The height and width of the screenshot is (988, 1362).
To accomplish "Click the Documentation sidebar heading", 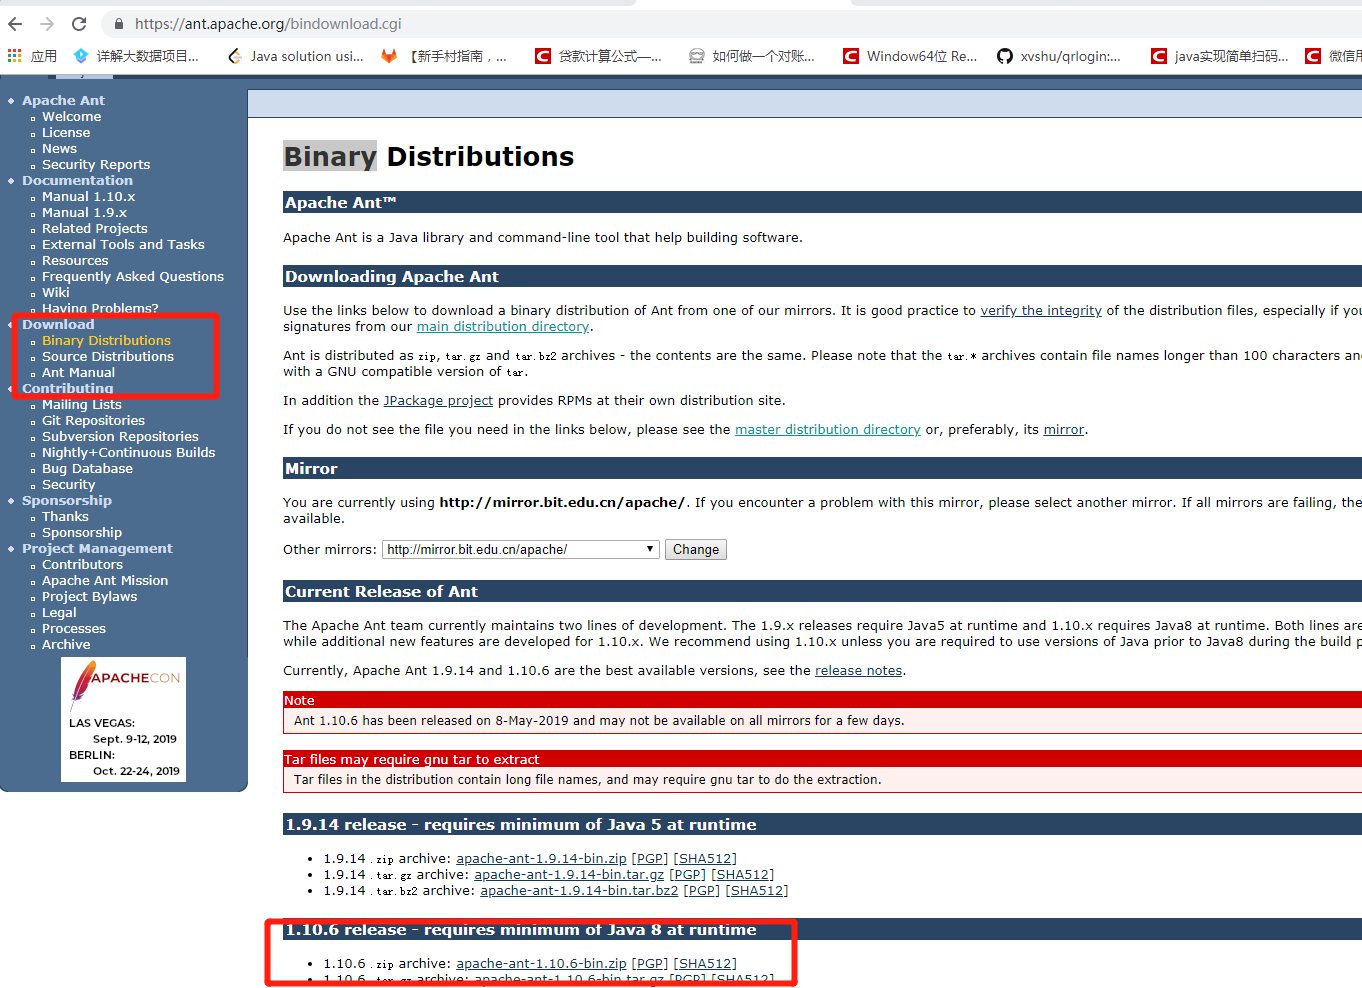I will (x=77, y=181).
